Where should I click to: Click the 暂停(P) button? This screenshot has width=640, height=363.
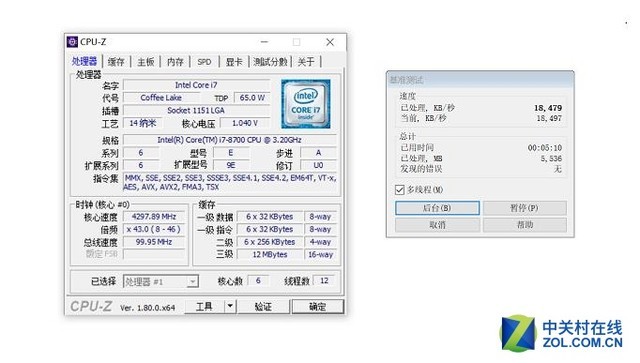point(524,208)
